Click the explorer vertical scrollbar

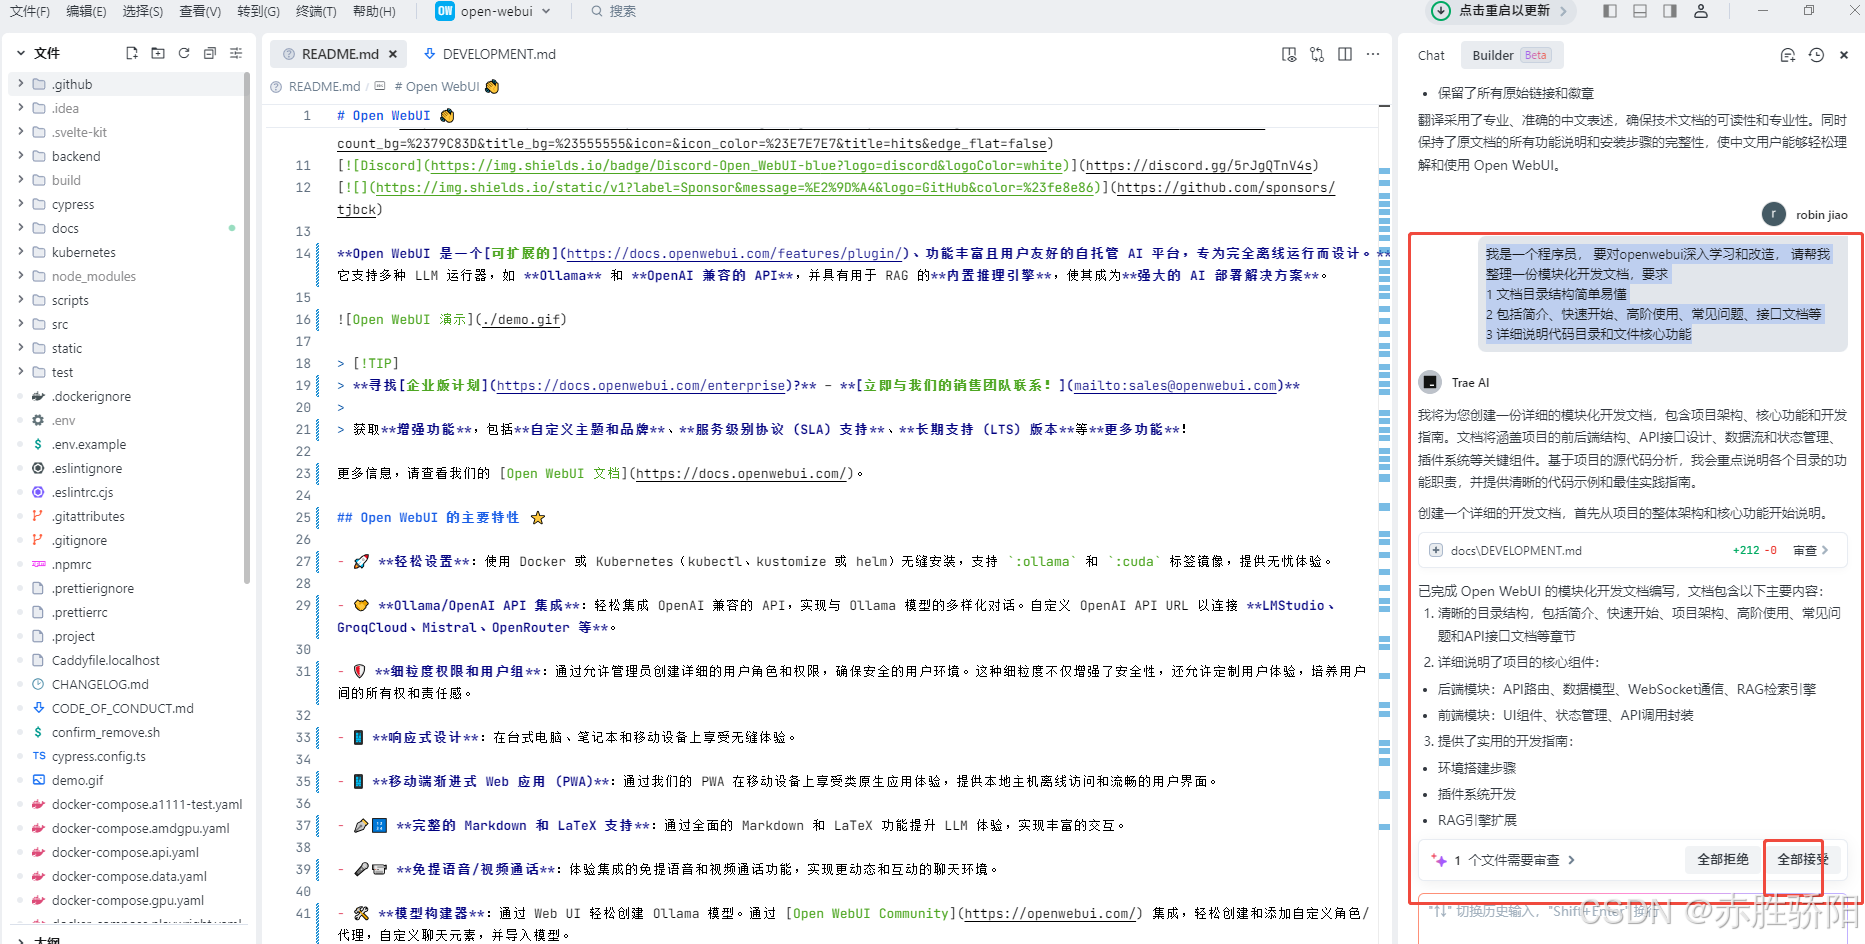point(246,330)
